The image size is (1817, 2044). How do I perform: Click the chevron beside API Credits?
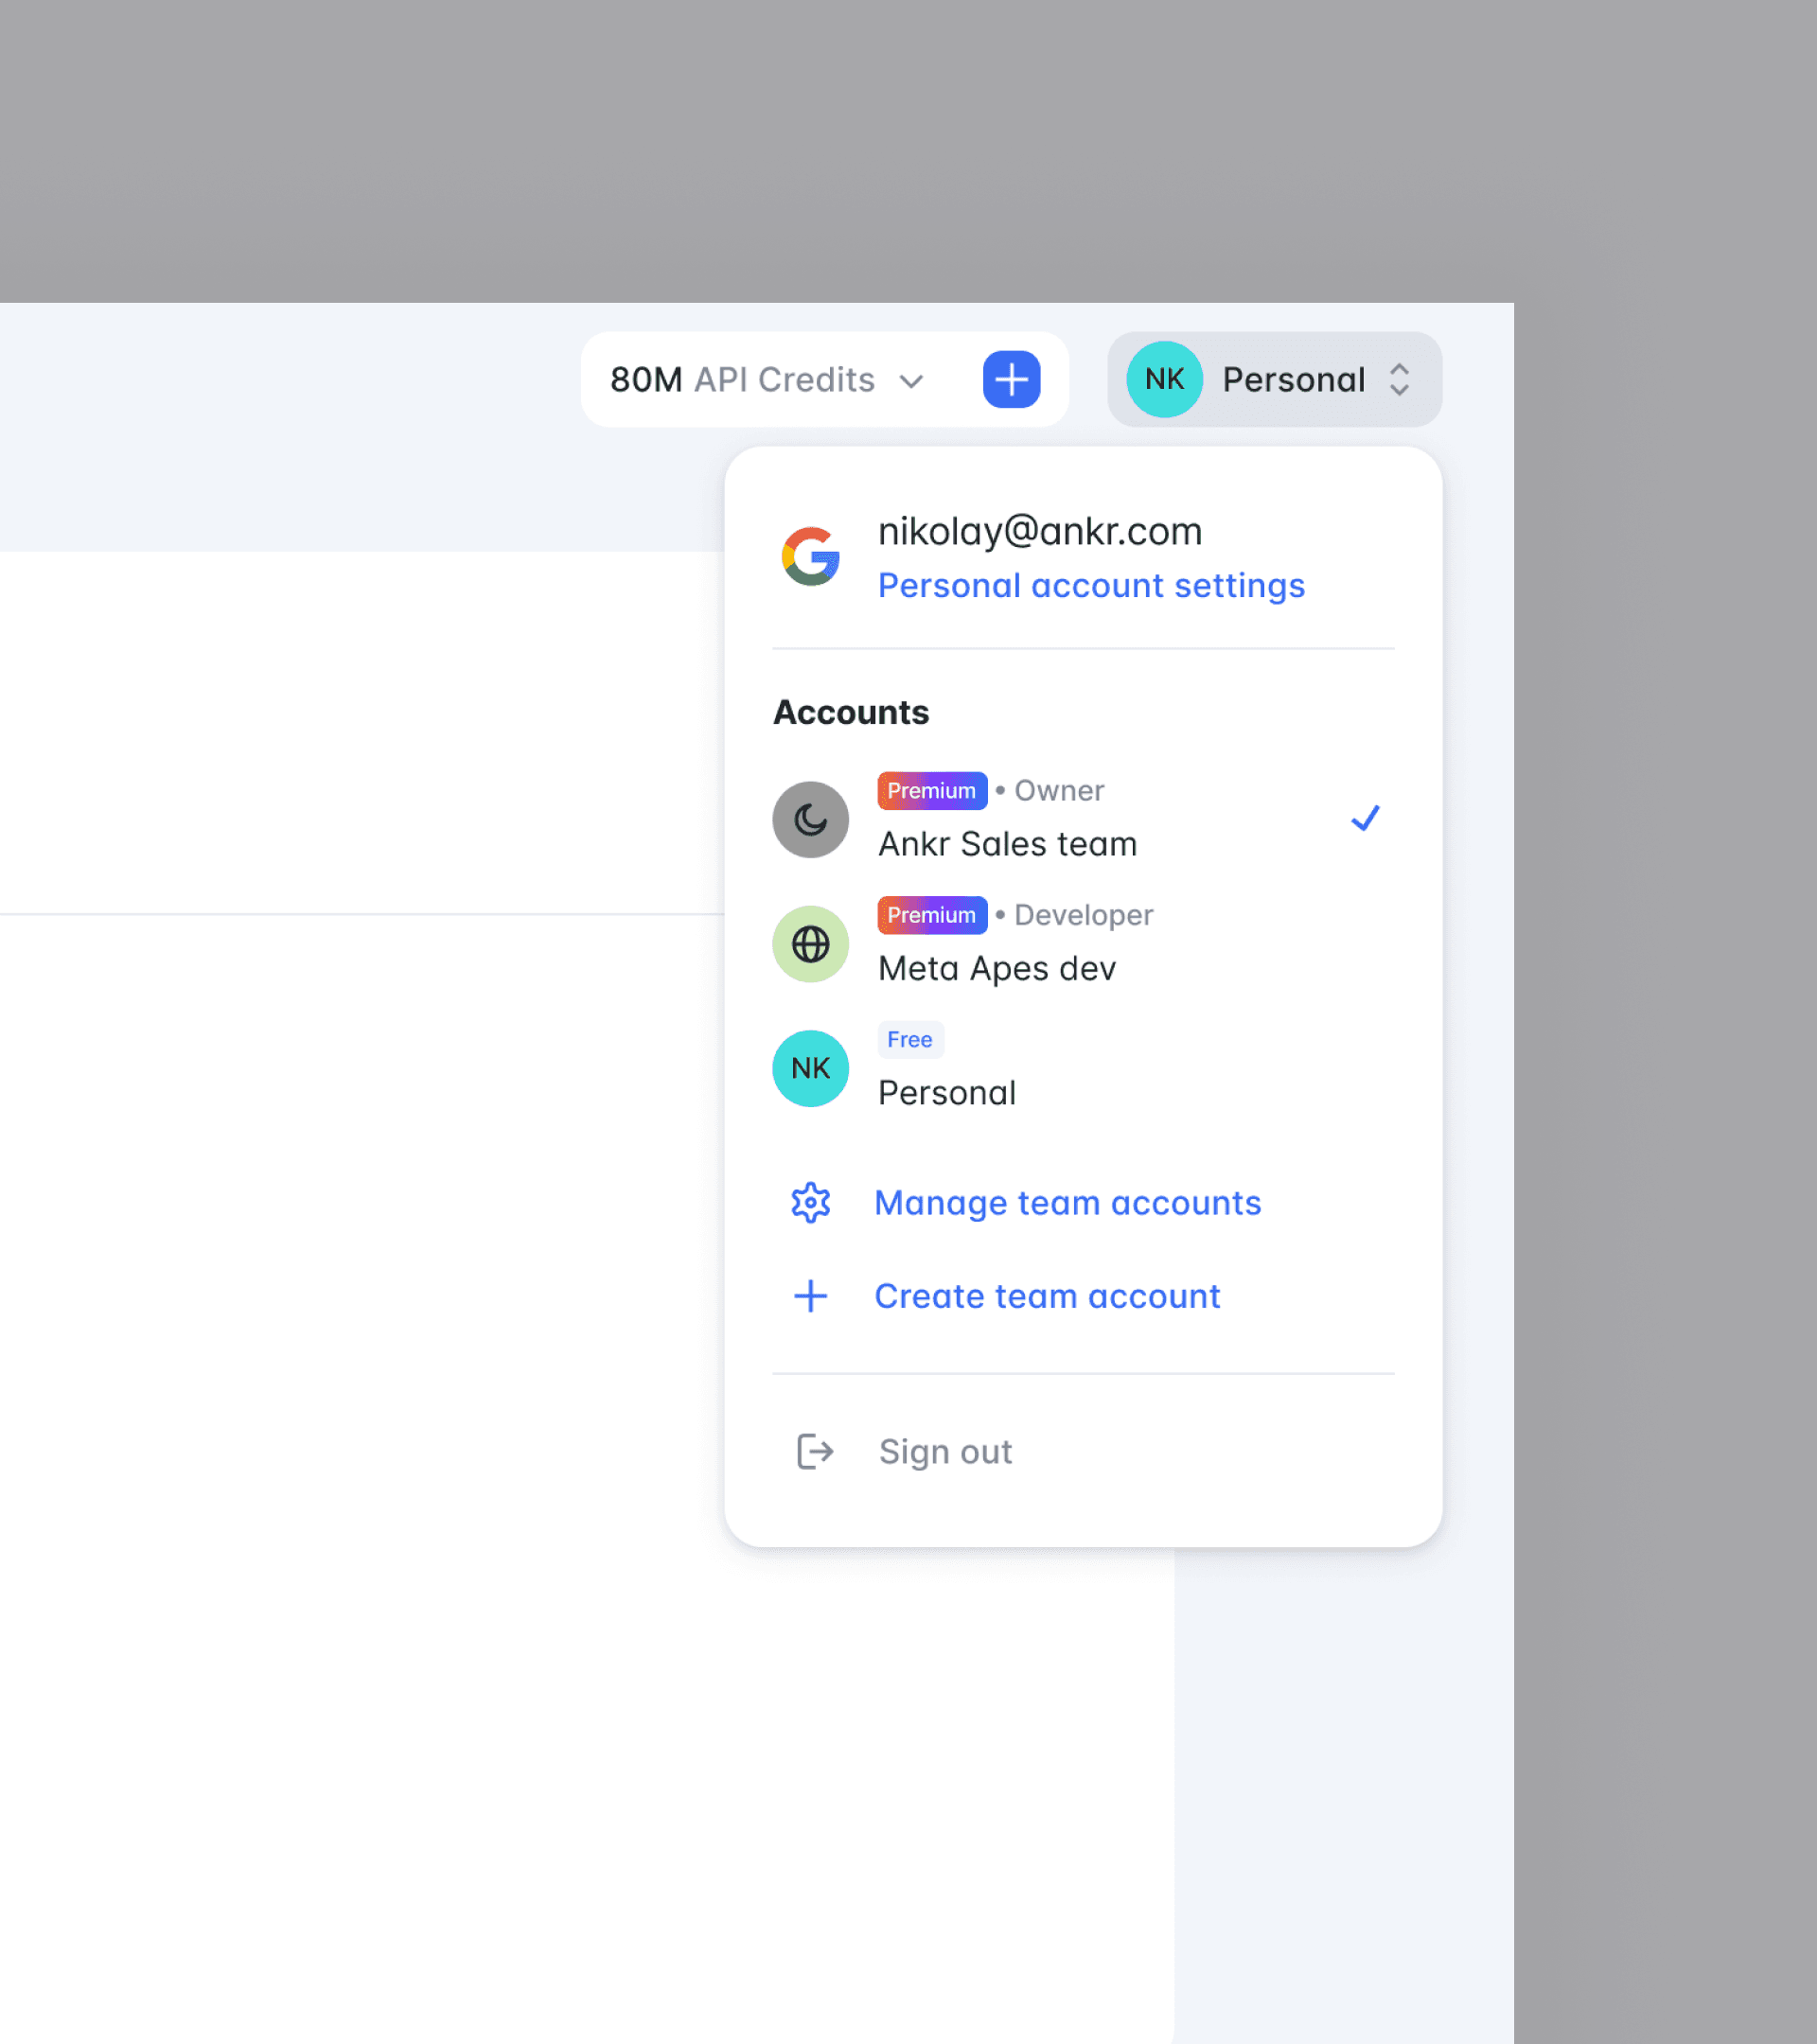(910, 381)
